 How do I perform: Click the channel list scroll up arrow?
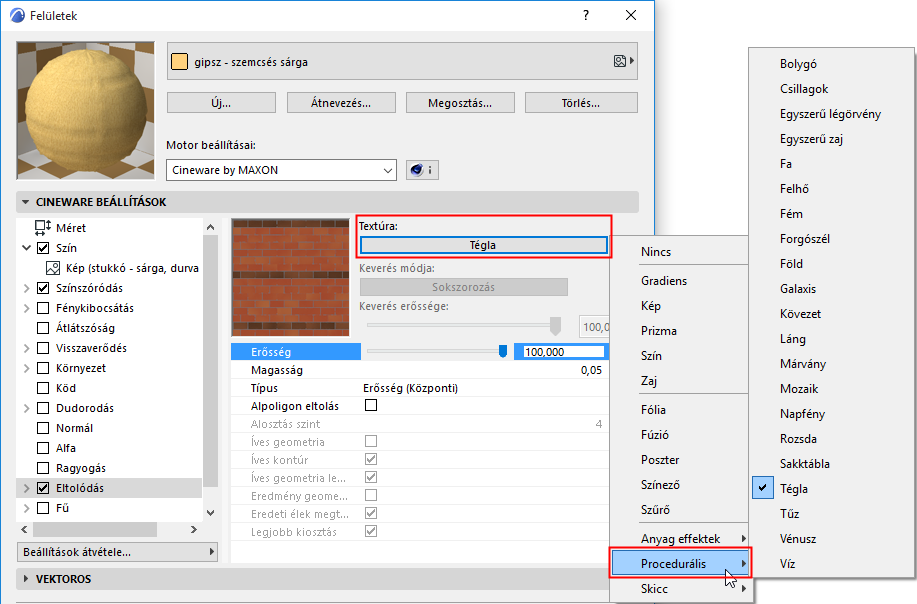pos(211,227)
